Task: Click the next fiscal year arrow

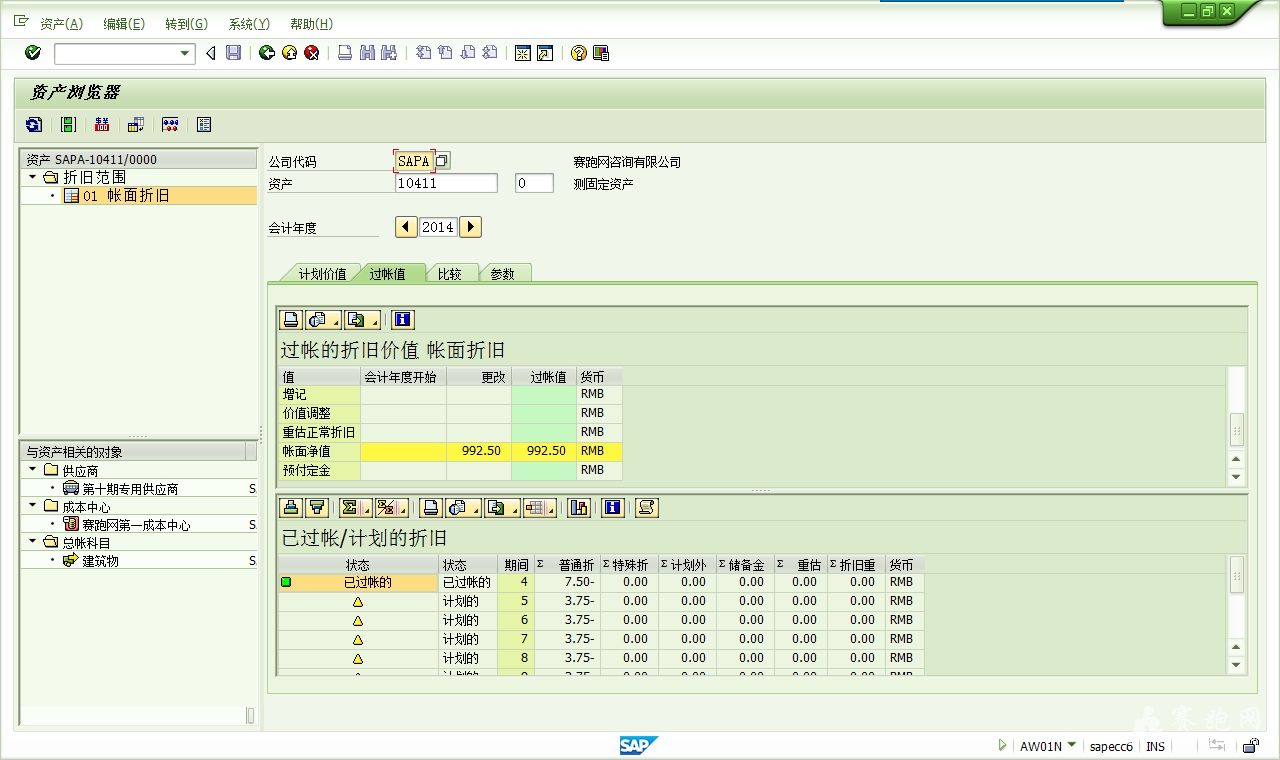Action: [471, 227]
